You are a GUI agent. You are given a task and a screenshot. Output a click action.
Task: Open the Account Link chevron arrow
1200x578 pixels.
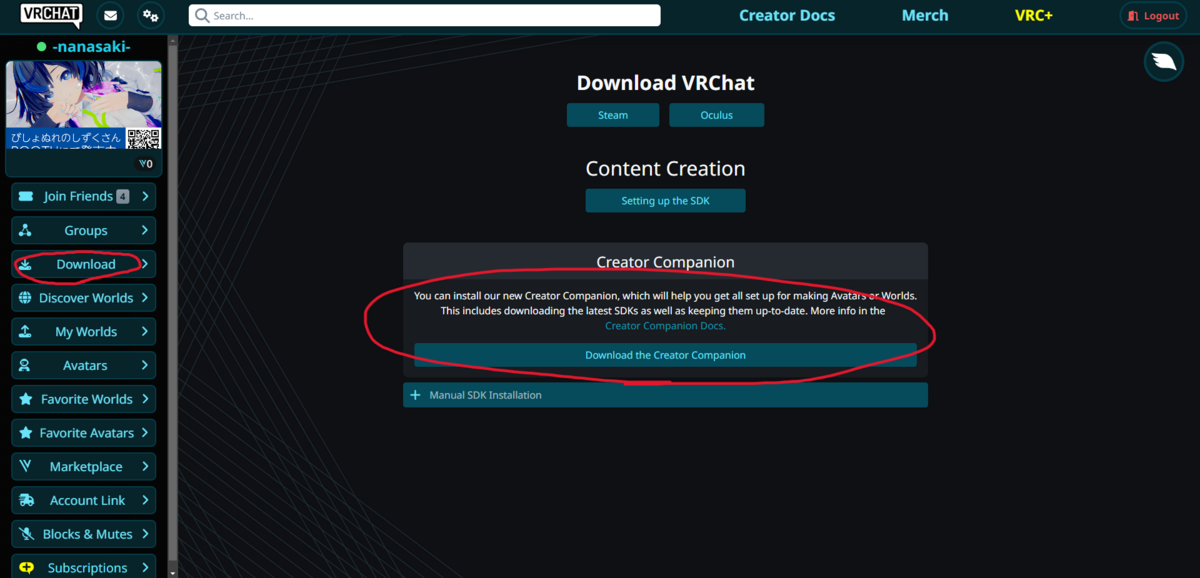tap(145, 501)
